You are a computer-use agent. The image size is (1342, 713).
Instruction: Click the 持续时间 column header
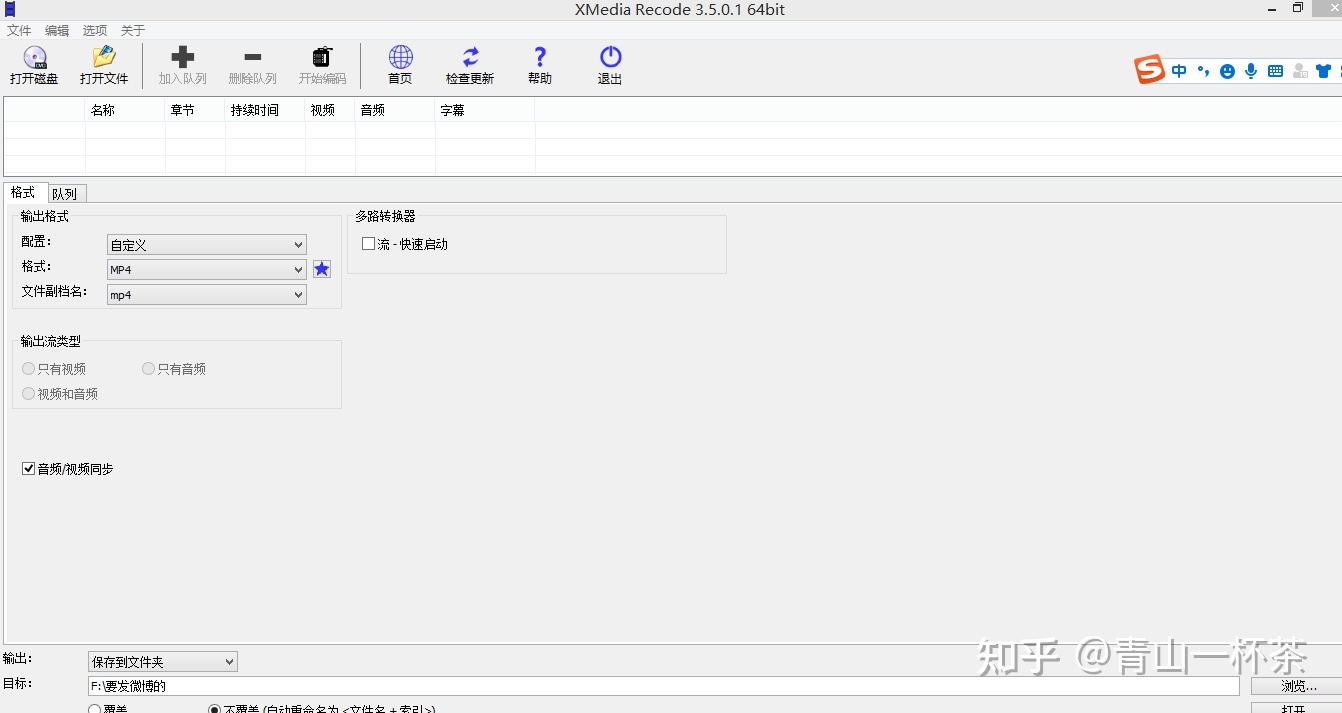[265, 110]
